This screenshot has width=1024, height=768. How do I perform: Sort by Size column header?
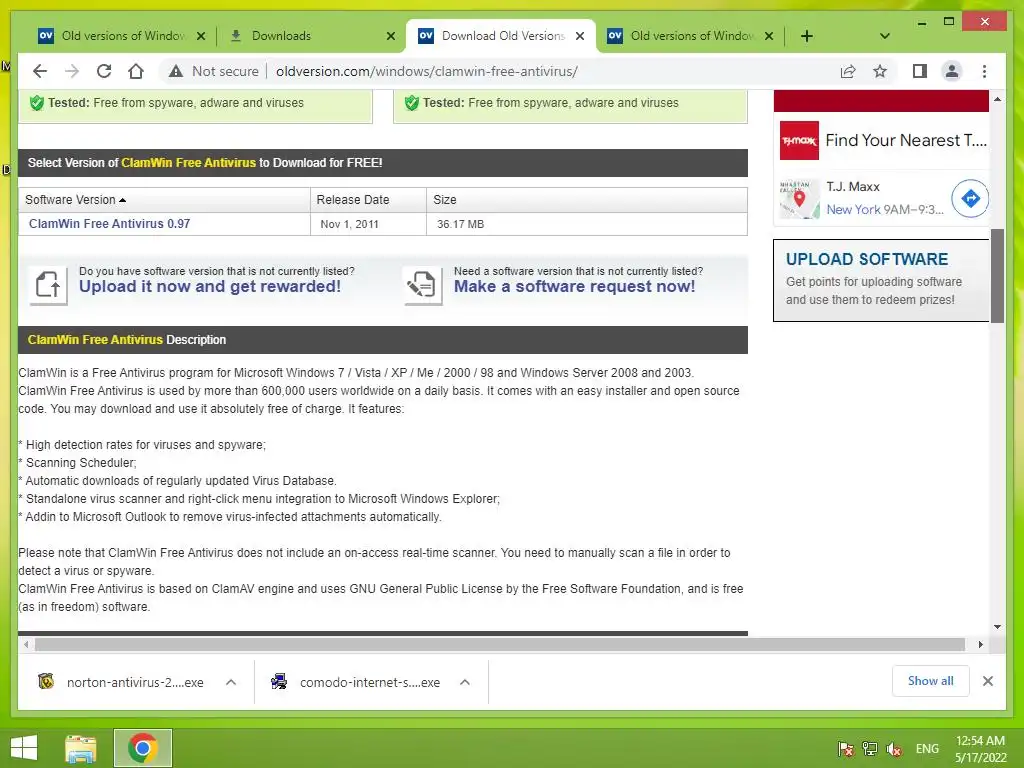[x=587, y=200]
